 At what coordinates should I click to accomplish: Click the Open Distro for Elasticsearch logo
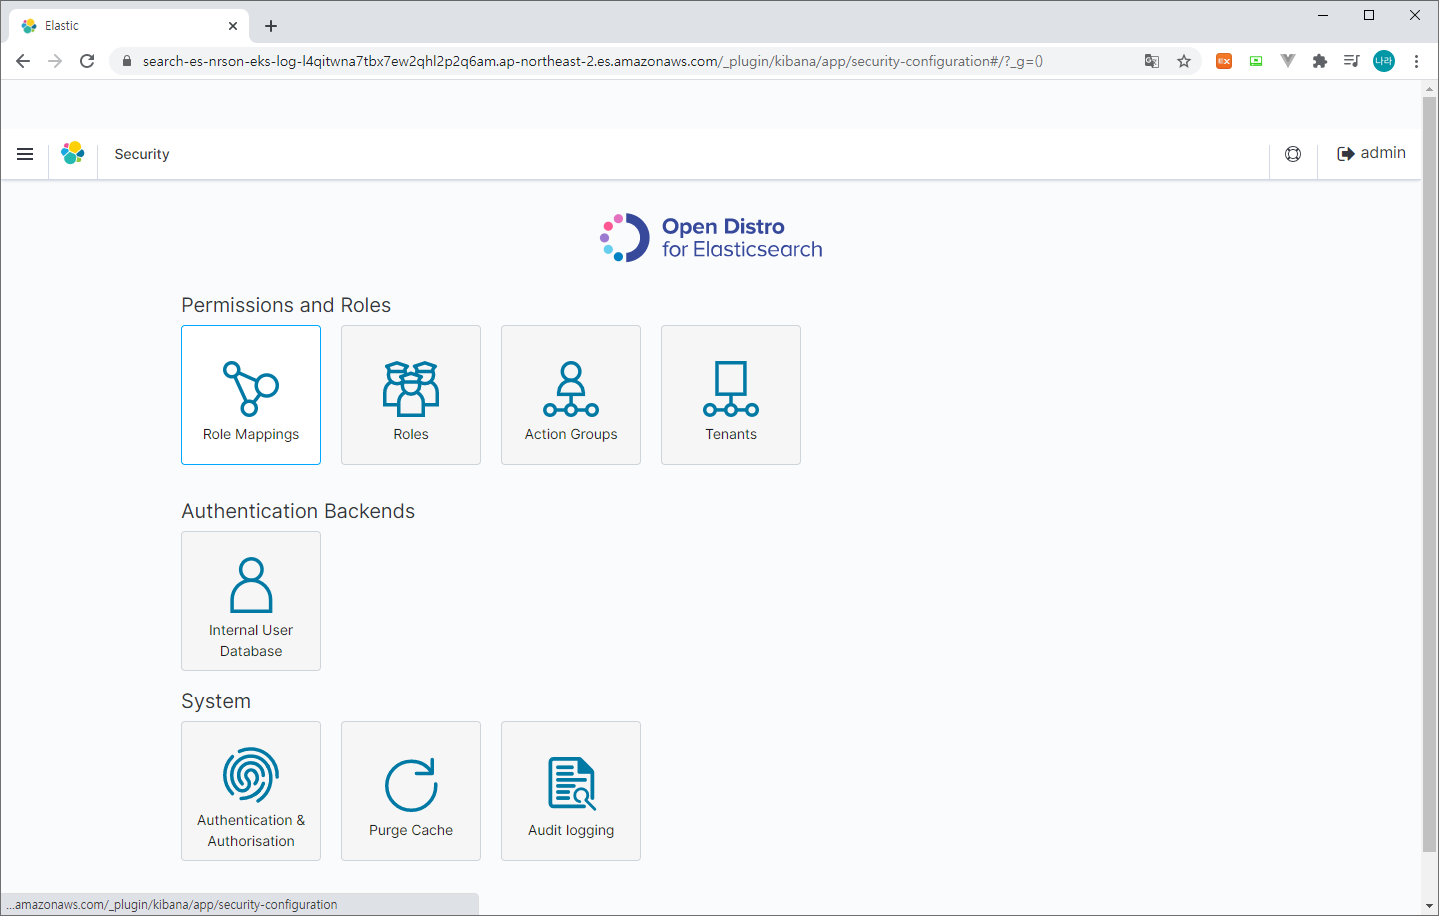click(x=711, y=238)
